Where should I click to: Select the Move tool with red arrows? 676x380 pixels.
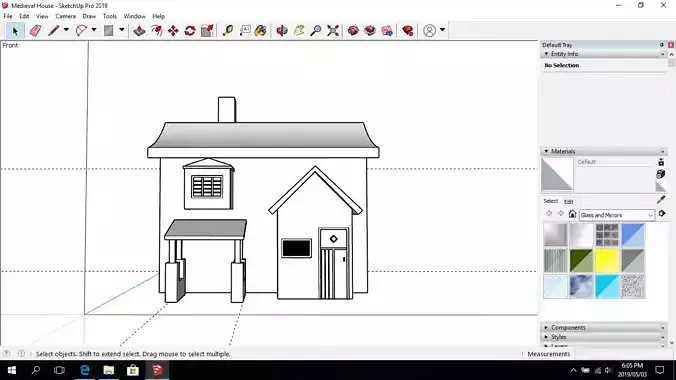(x=173, y=31)
